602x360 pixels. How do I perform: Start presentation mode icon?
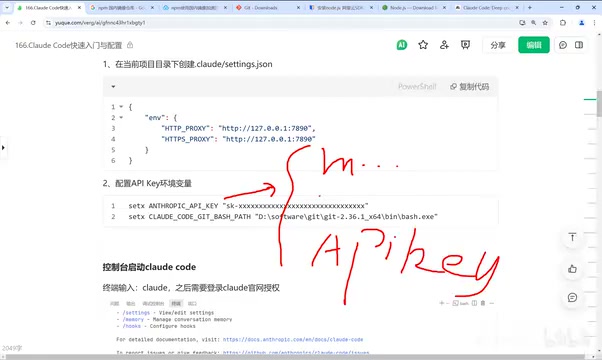[x=465, y=45]
